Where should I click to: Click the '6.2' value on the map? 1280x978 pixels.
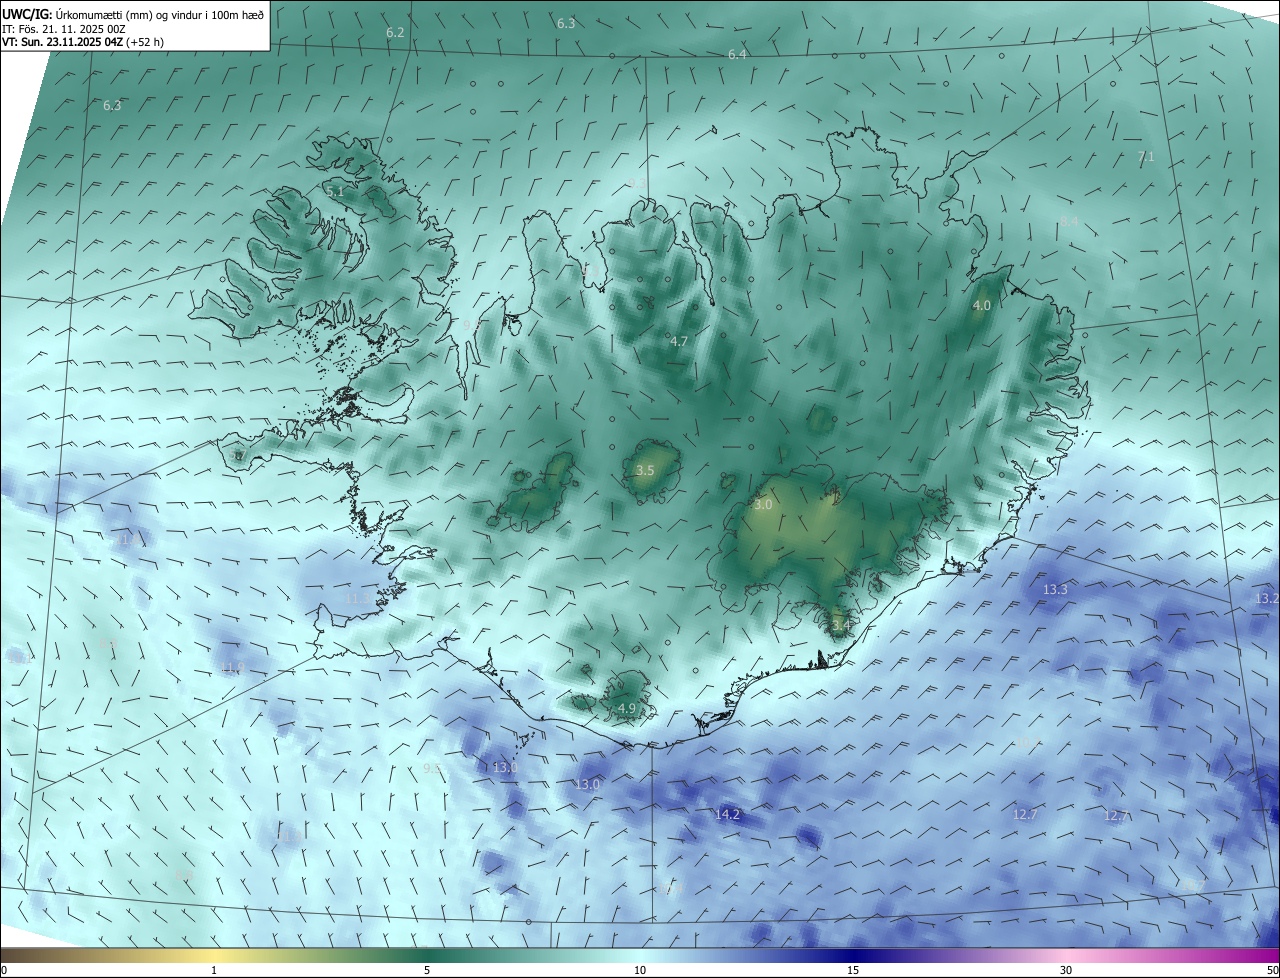395,33
